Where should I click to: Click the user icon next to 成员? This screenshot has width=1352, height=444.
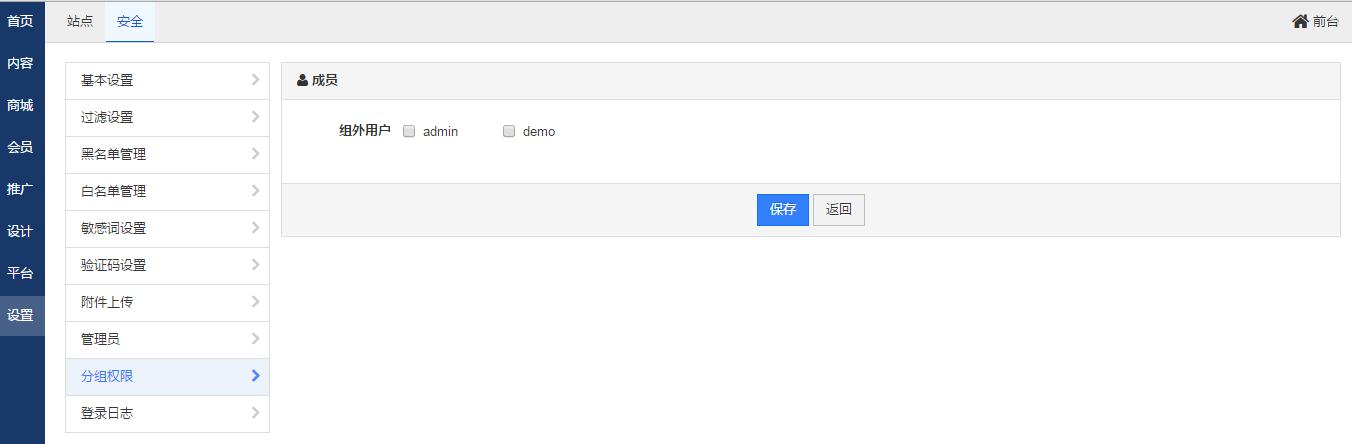pos(302,80)
